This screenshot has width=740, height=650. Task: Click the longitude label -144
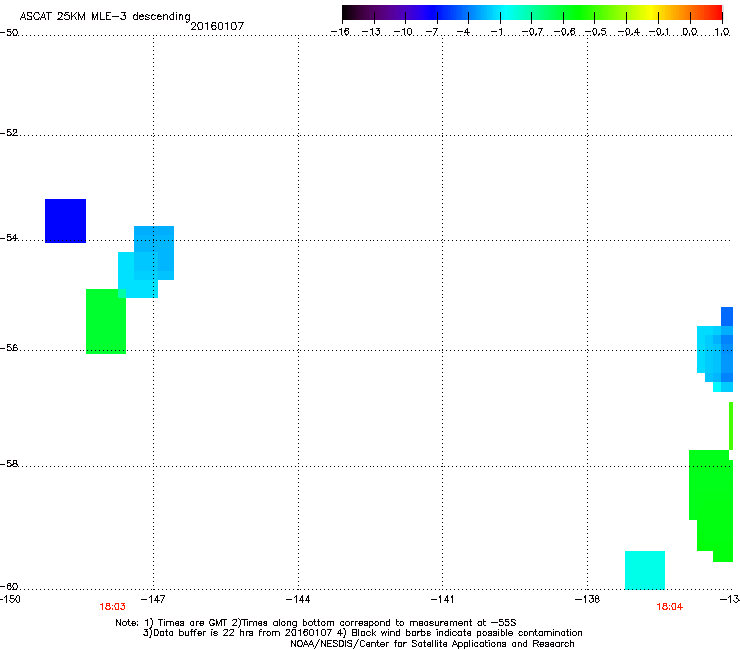(298, 599)
